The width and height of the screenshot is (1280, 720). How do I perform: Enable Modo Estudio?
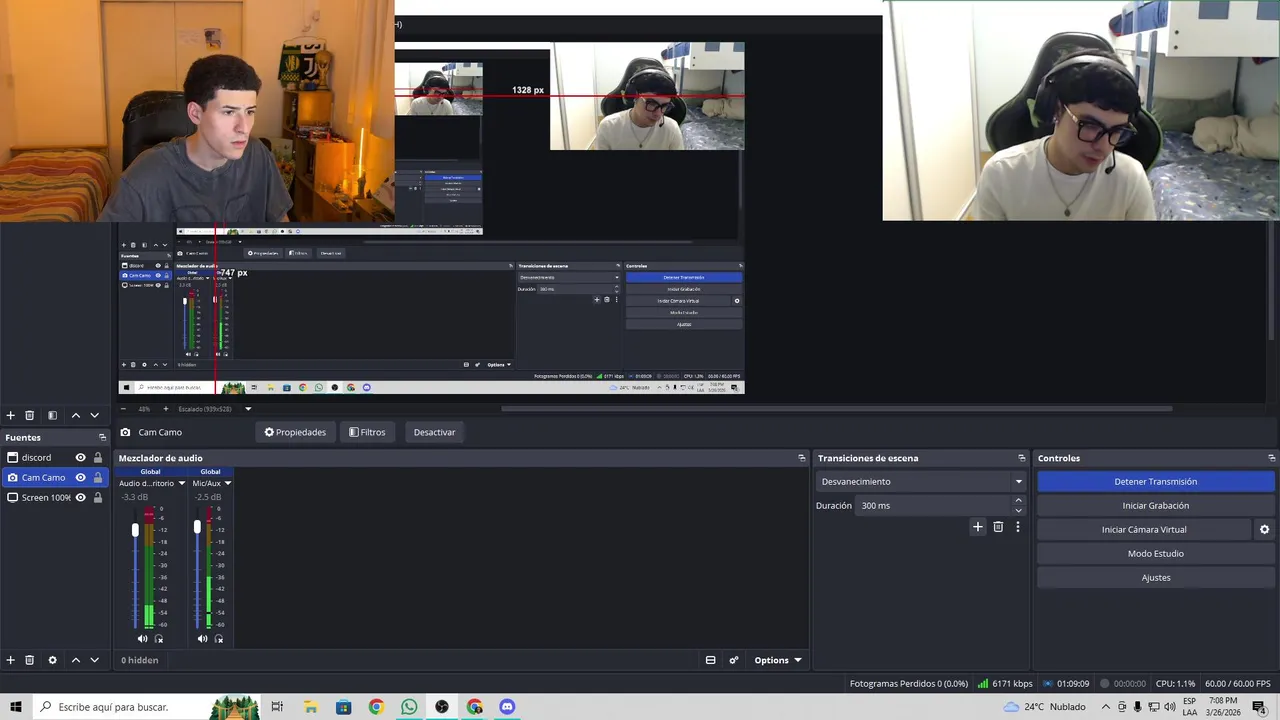[x=1155, y=554]
